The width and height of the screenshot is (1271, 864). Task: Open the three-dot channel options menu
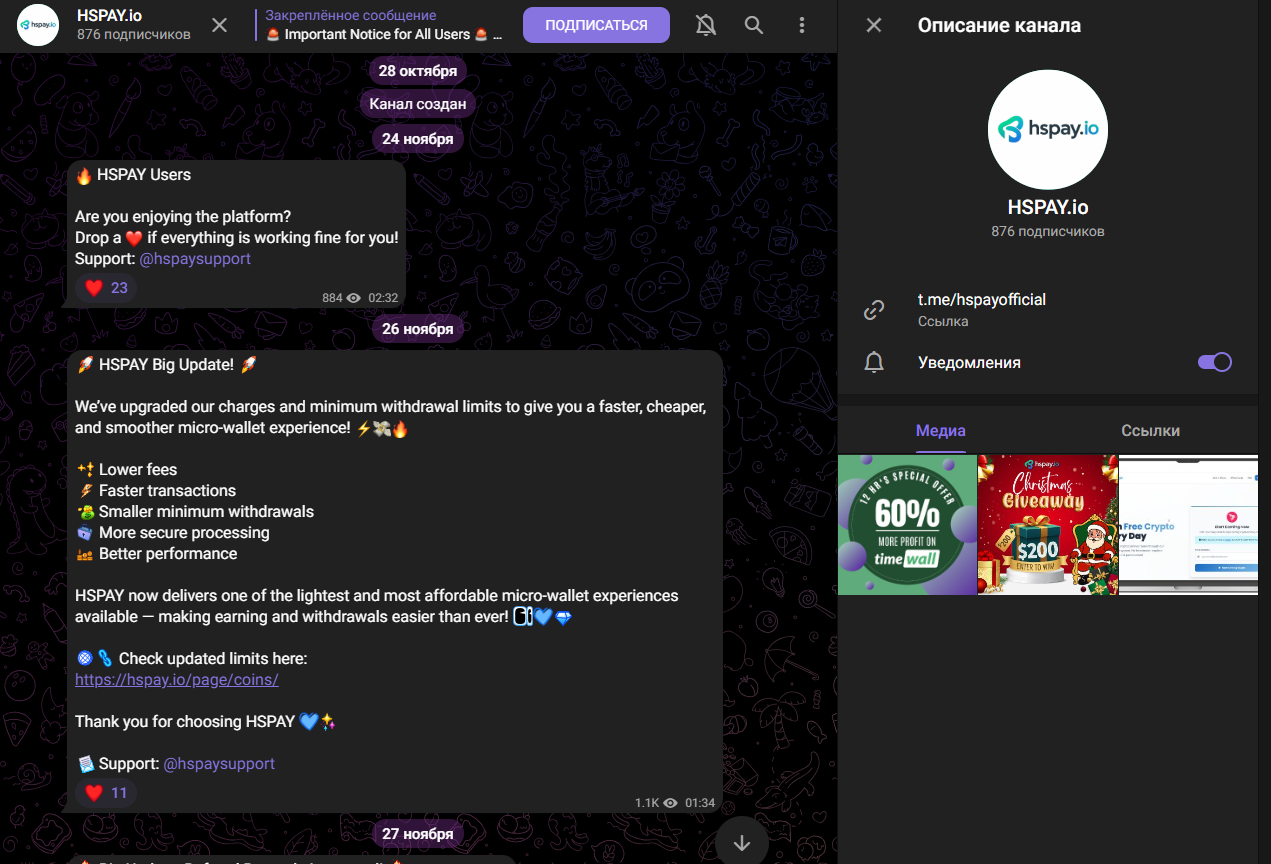tap(802, 25)
